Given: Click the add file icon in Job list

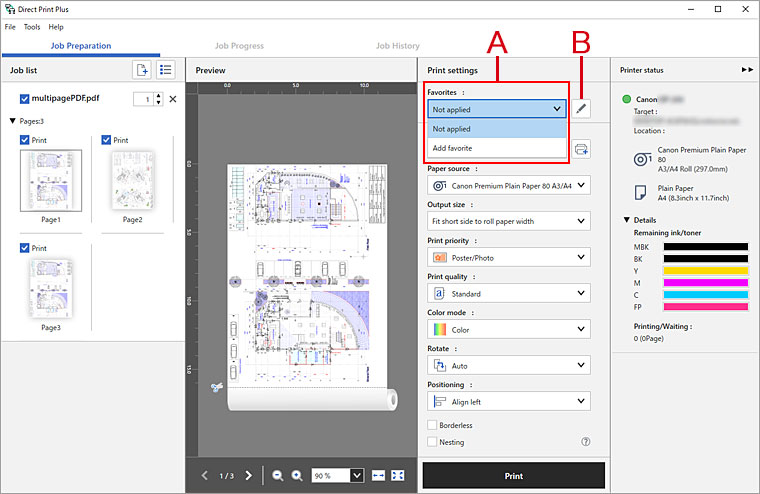Looking at the screenshot, I should [142, 70].
